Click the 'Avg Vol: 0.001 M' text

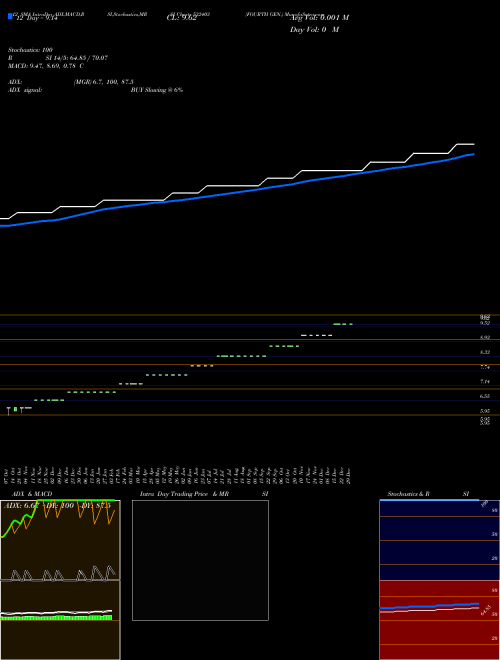319,18
